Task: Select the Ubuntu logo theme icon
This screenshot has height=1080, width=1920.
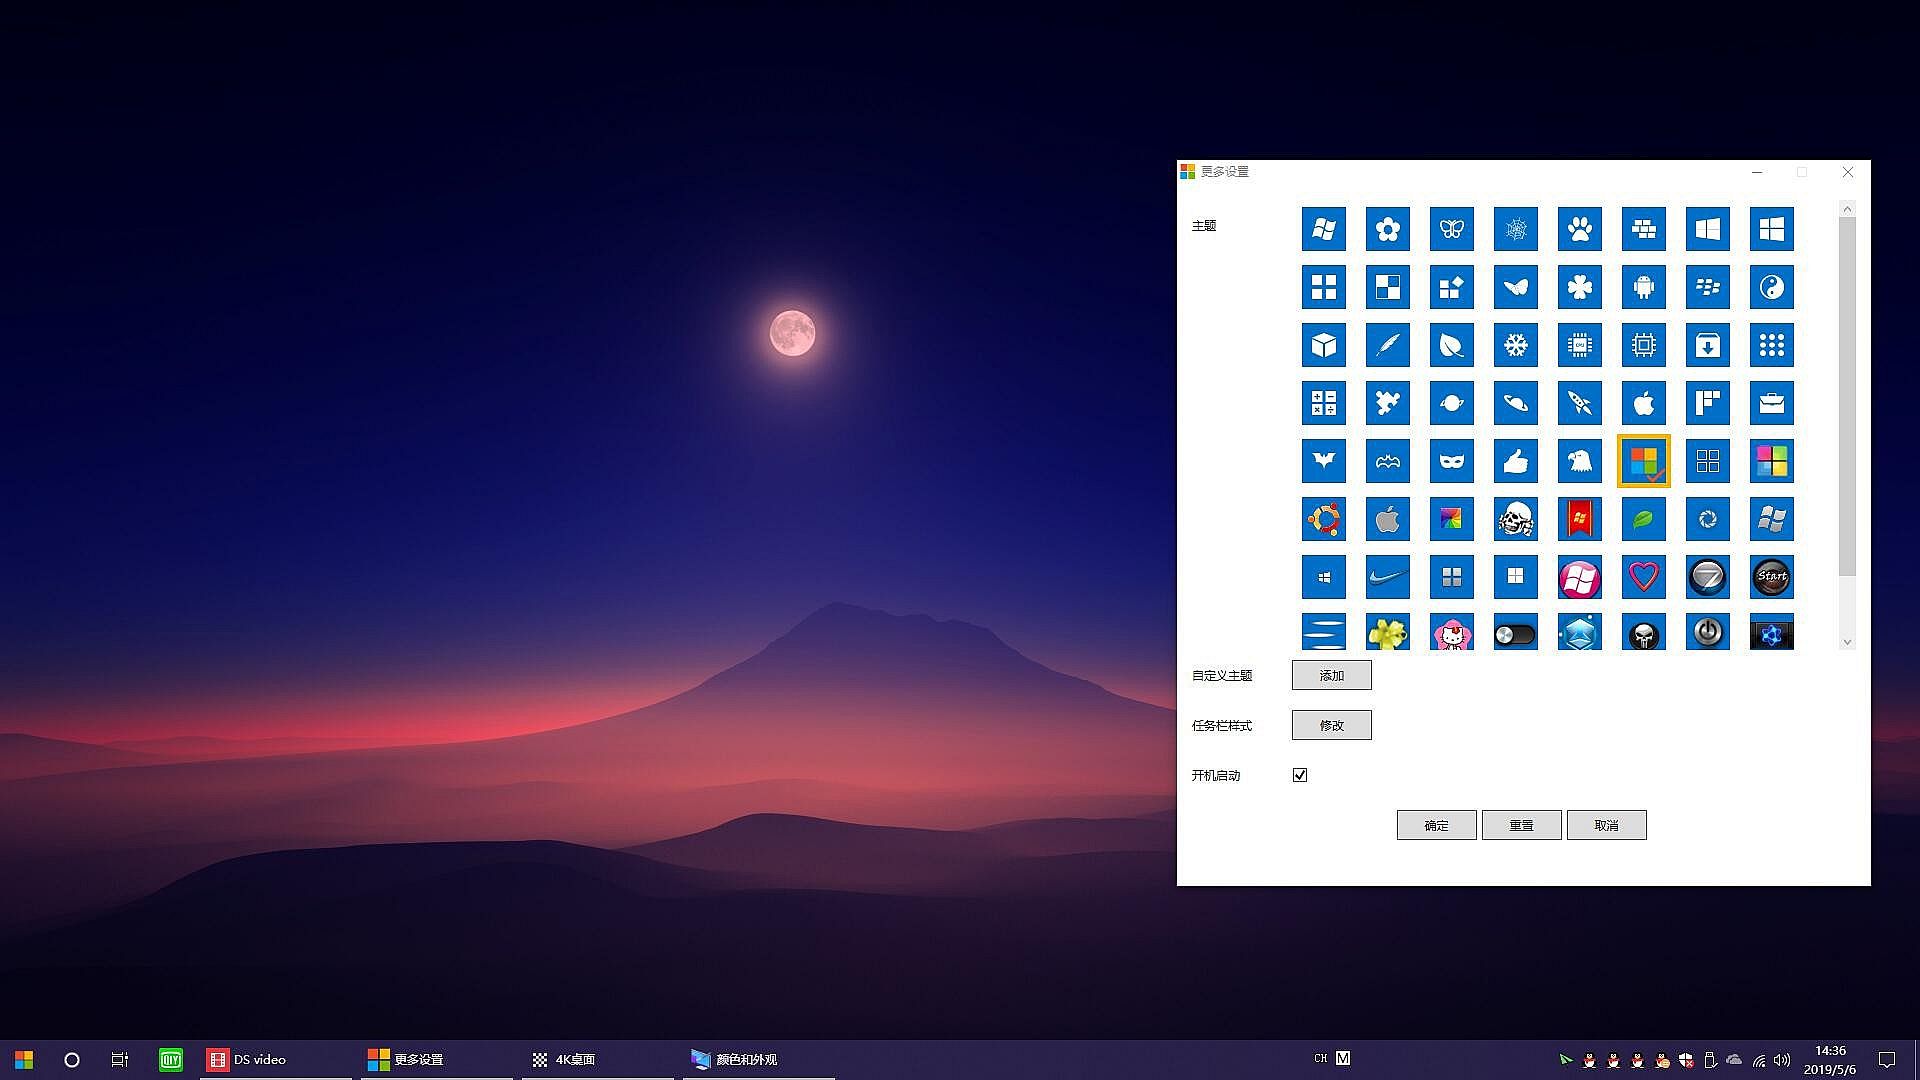Action: pos(1323,519)
